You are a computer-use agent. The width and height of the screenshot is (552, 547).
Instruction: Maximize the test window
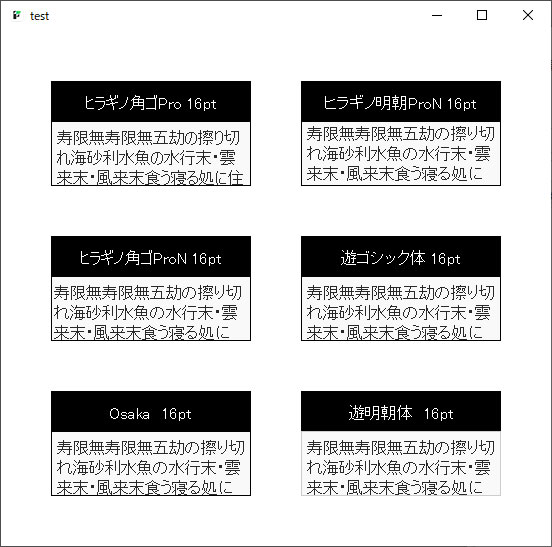point(482,15)
